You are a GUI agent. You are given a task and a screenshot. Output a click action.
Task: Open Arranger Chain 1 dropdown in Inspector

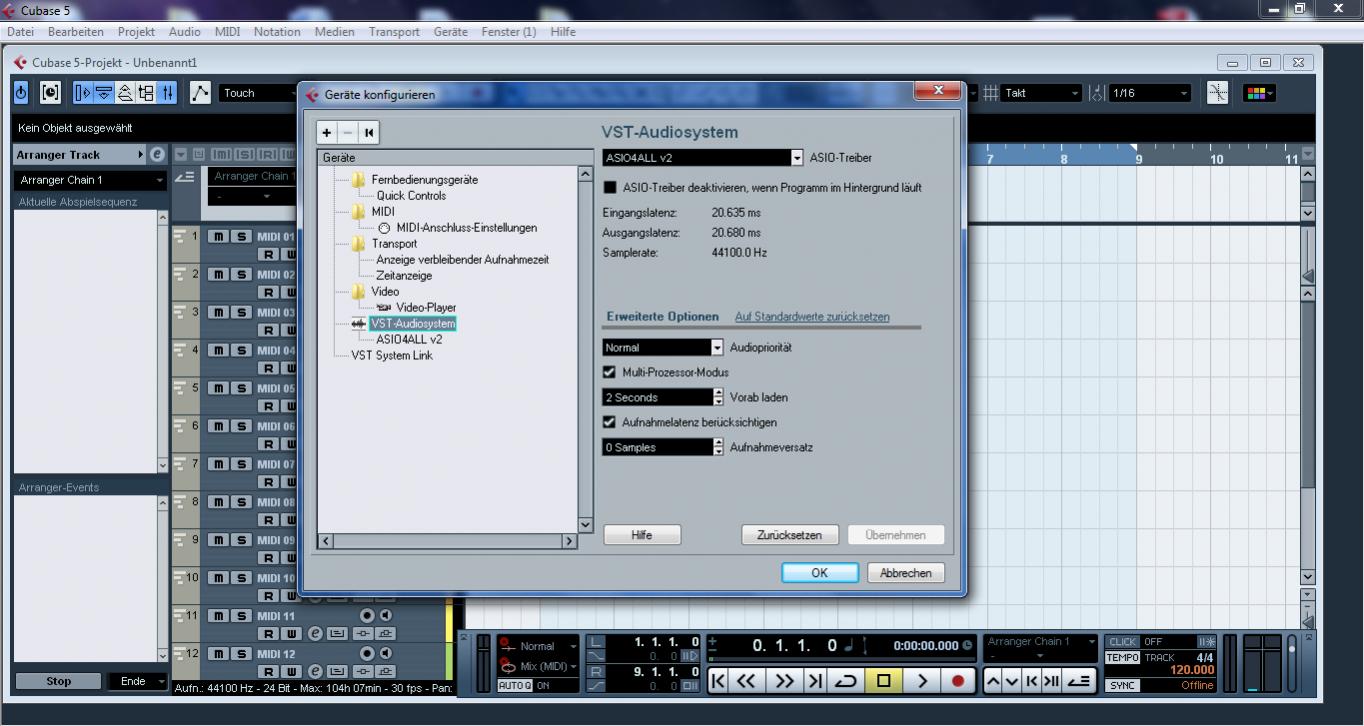[90, 180]
